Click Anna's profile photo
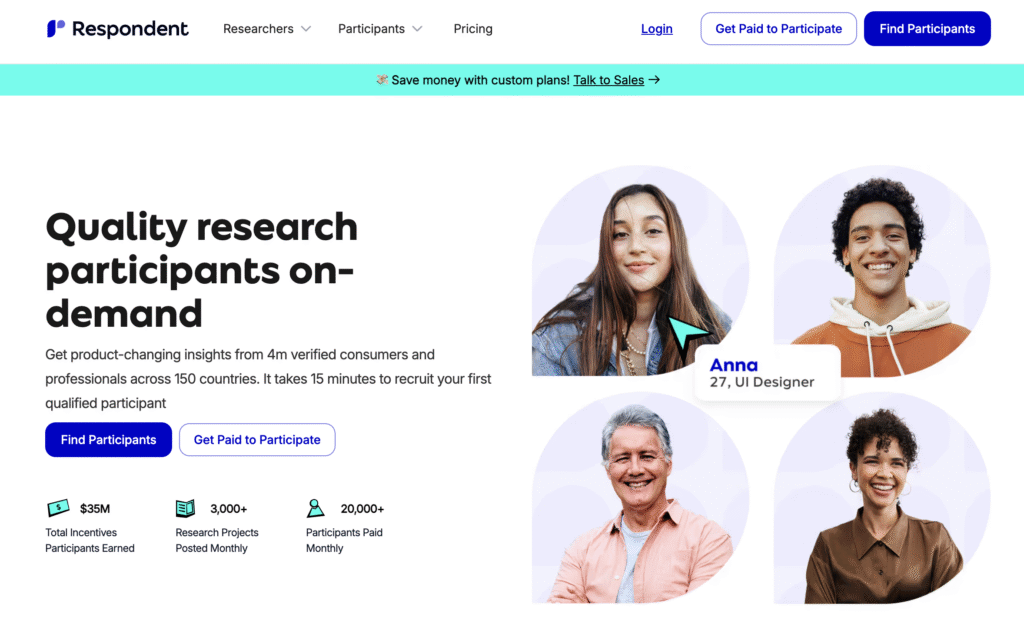1024x637 pixels. (x=640, y=270)
